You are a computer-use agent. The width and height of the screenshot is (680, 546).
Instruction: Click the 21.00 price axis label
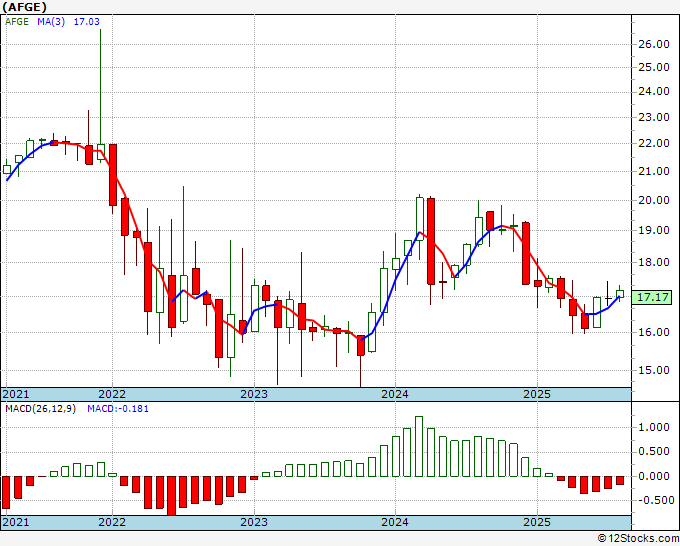(654, 171)
